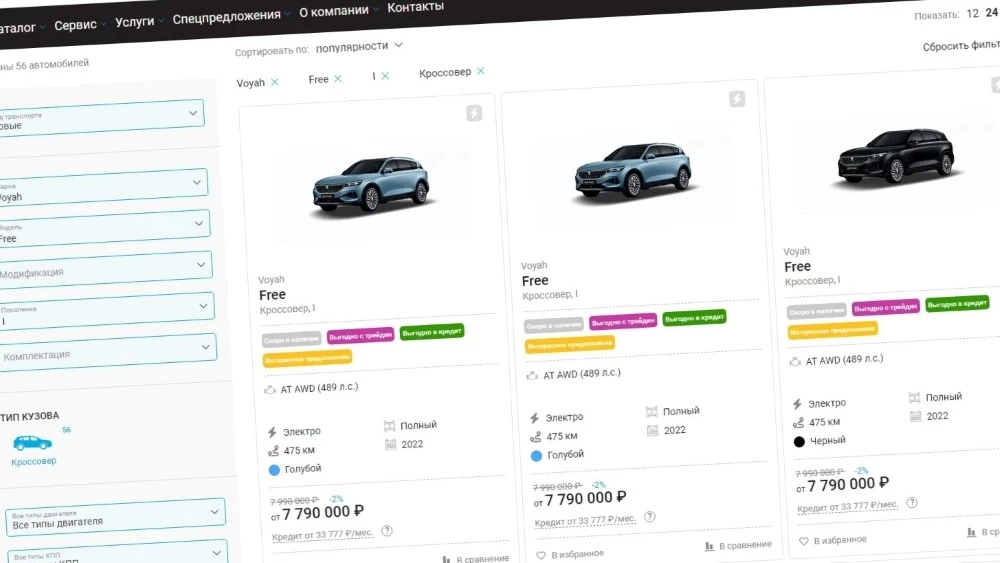Click the credit help question icon on first card
The height and width of the screenshot is (563, 1000).
coord(386,530)
